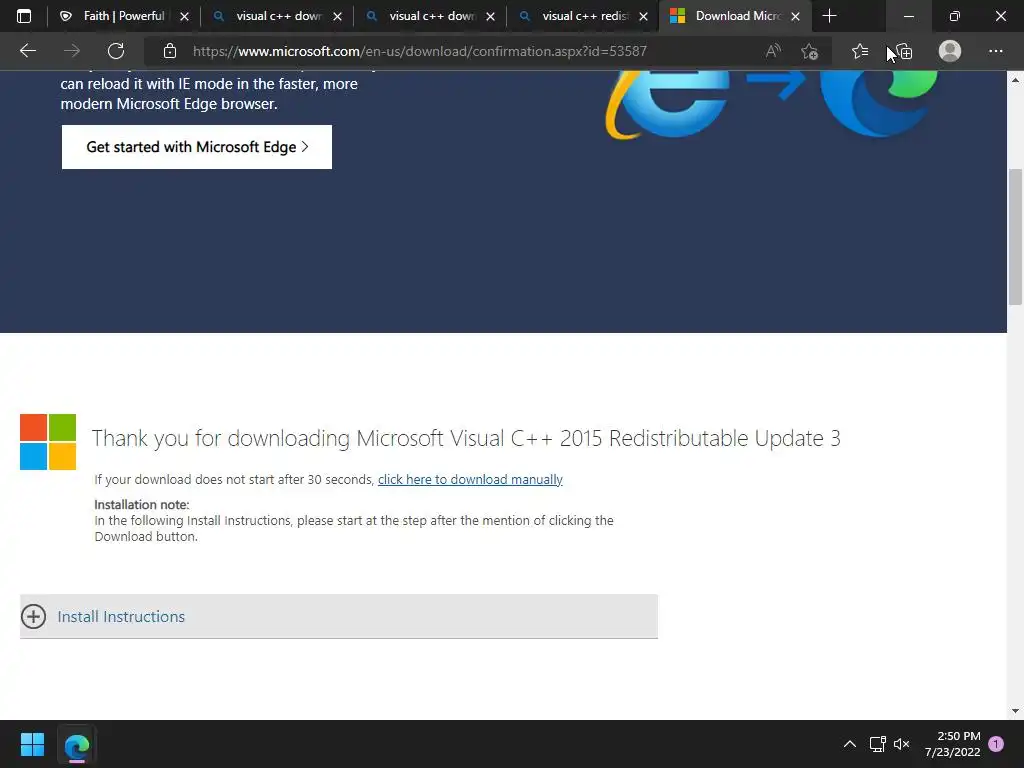
Task: Add this page to favorites
Action: [810, 51]
